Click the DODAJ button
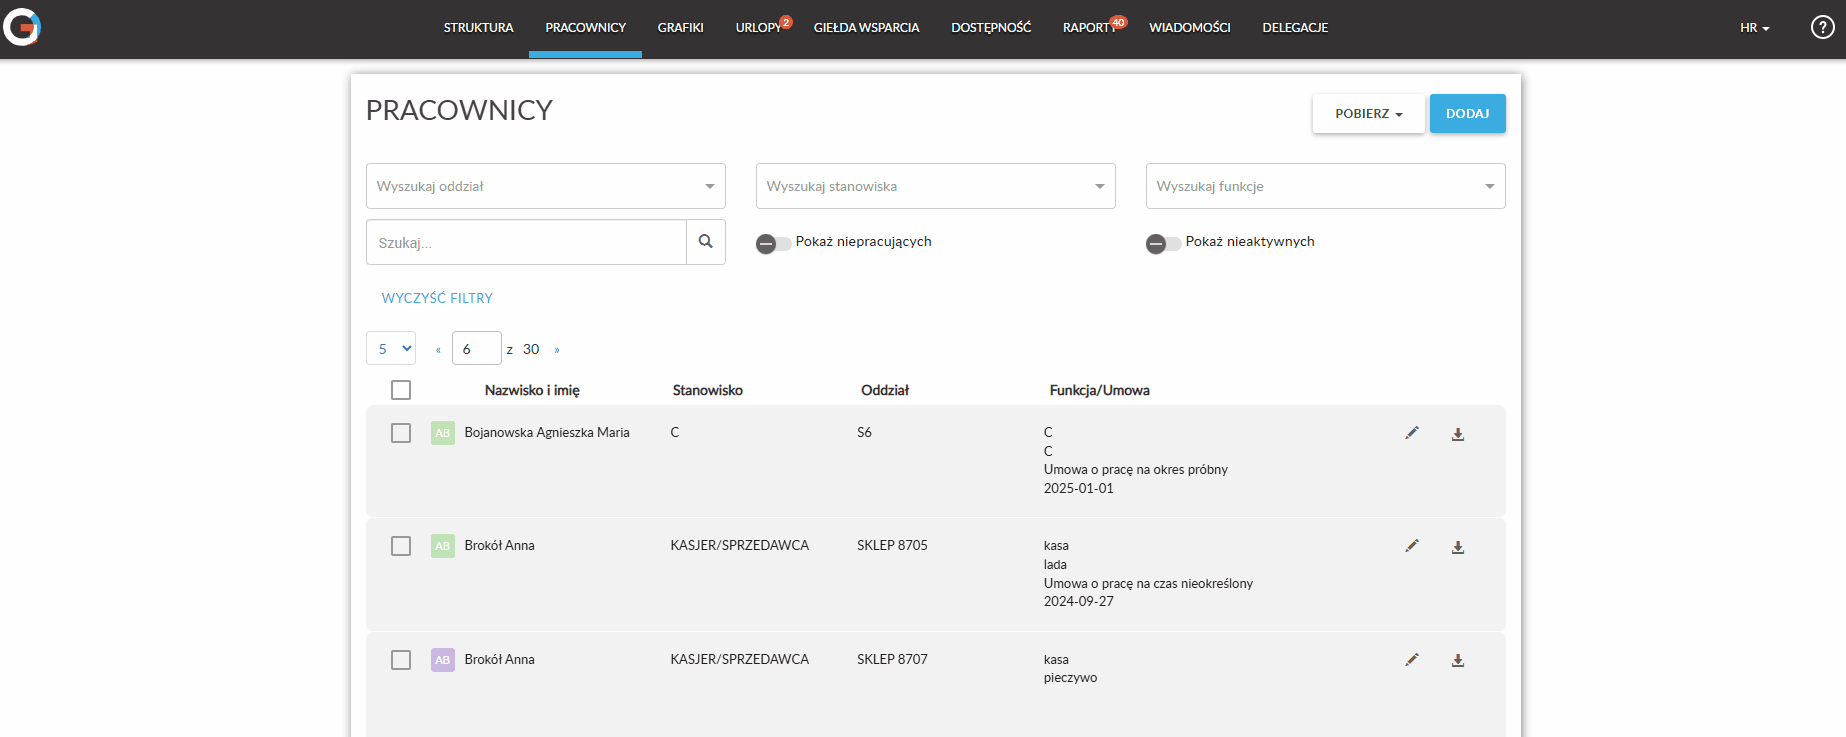1846x737 pixels. [x=1467, y=114]
